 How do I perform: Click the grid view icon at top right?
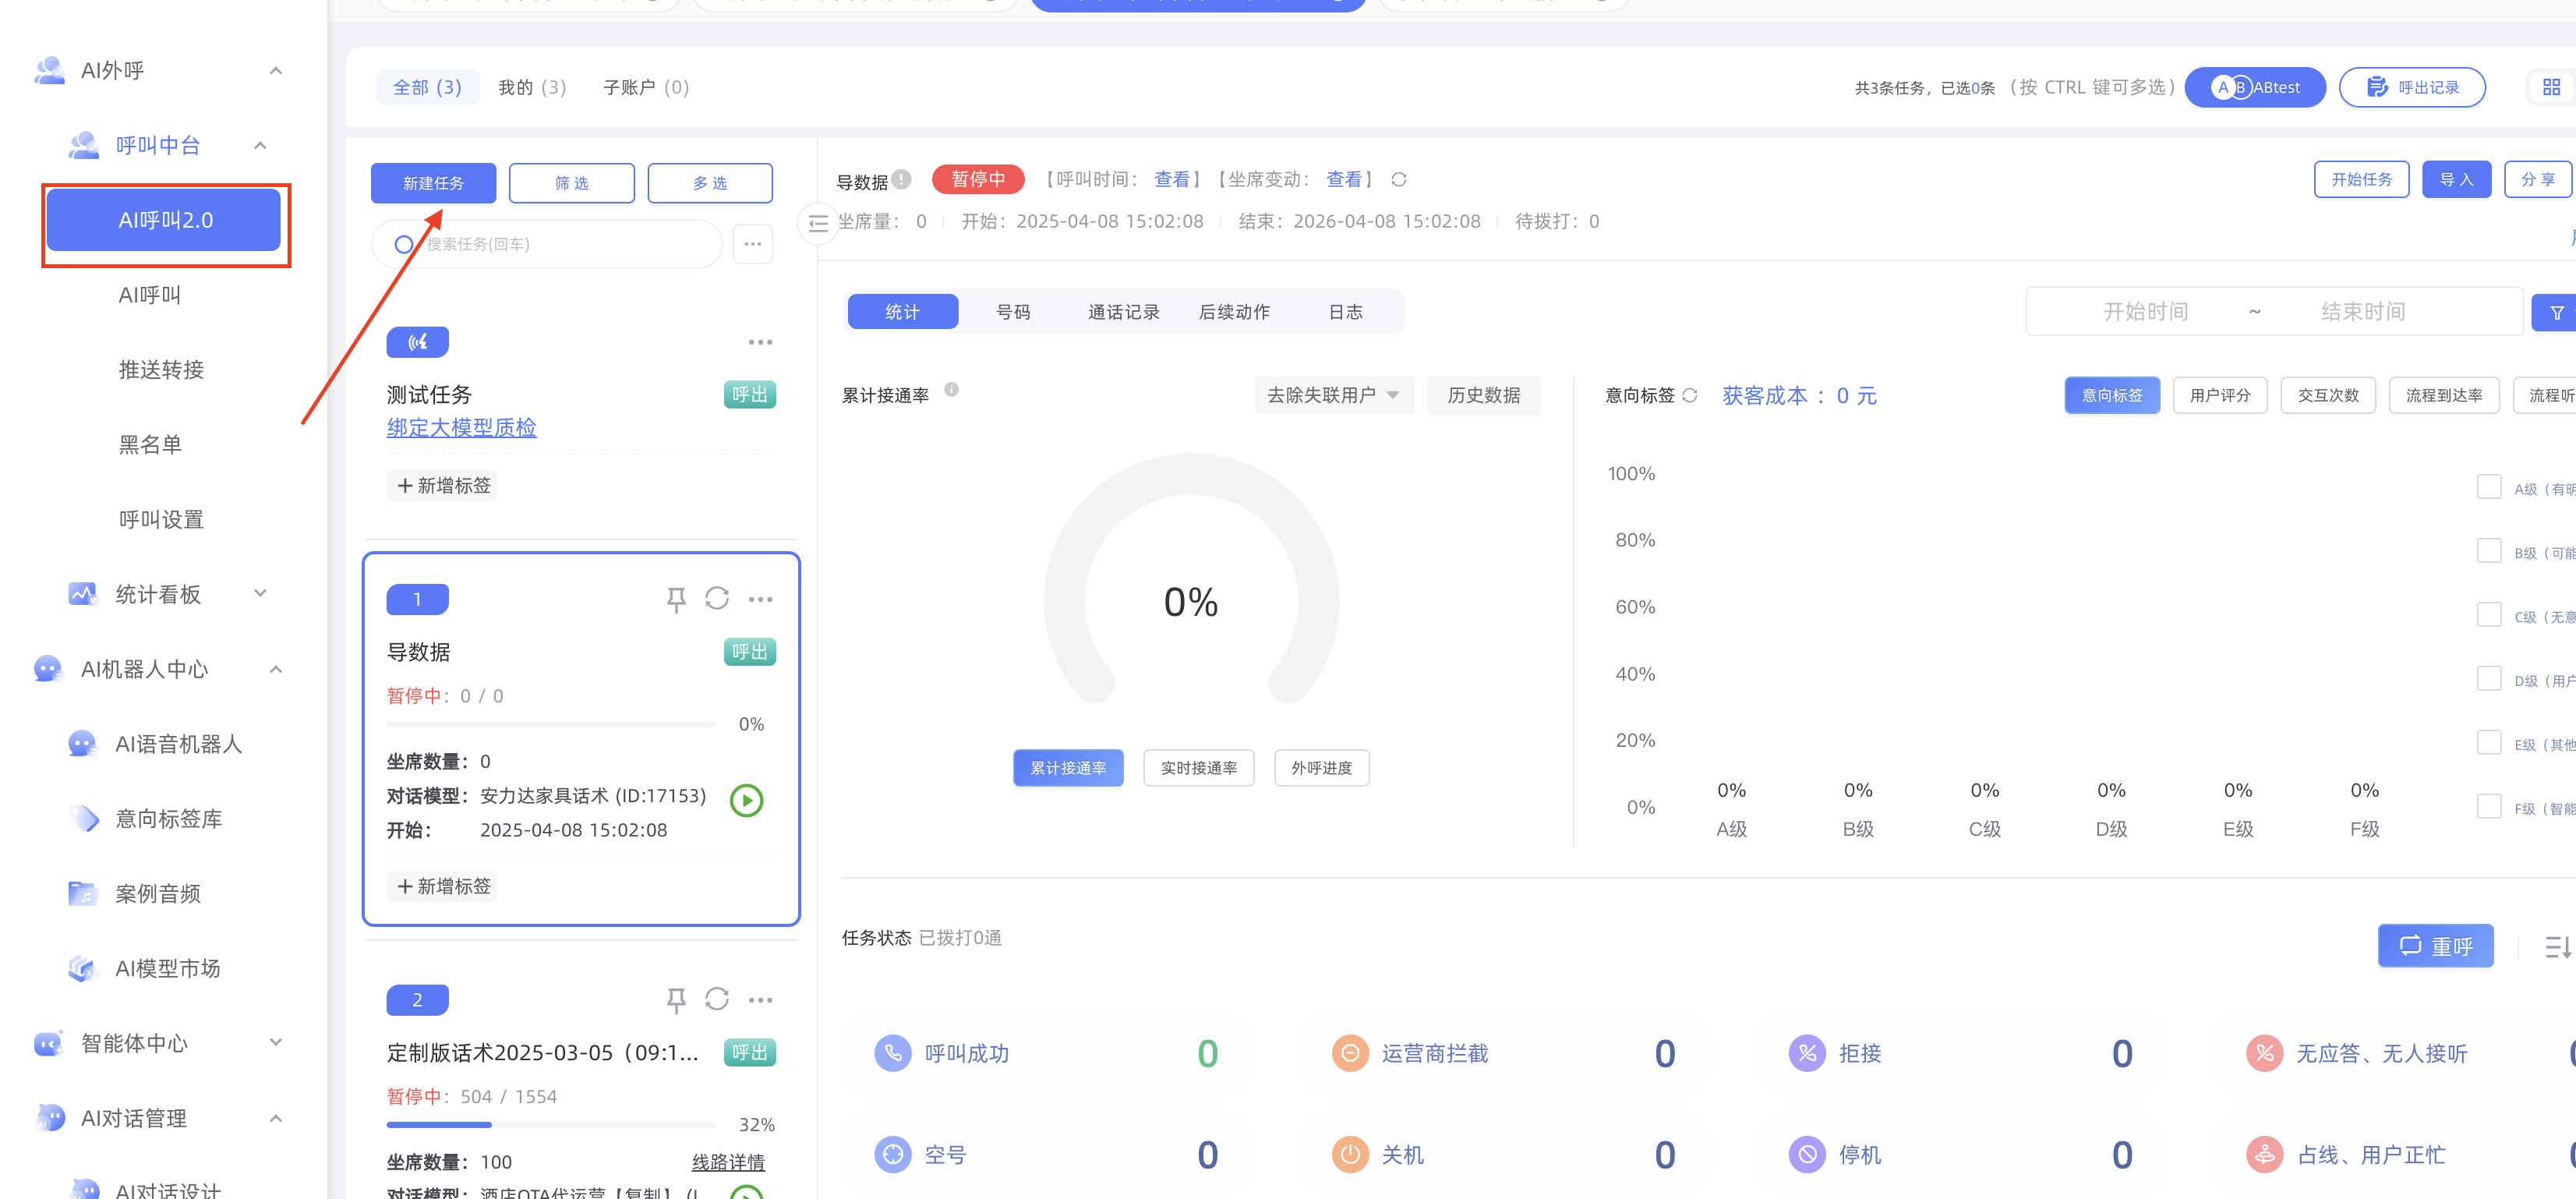[2551, 88]
